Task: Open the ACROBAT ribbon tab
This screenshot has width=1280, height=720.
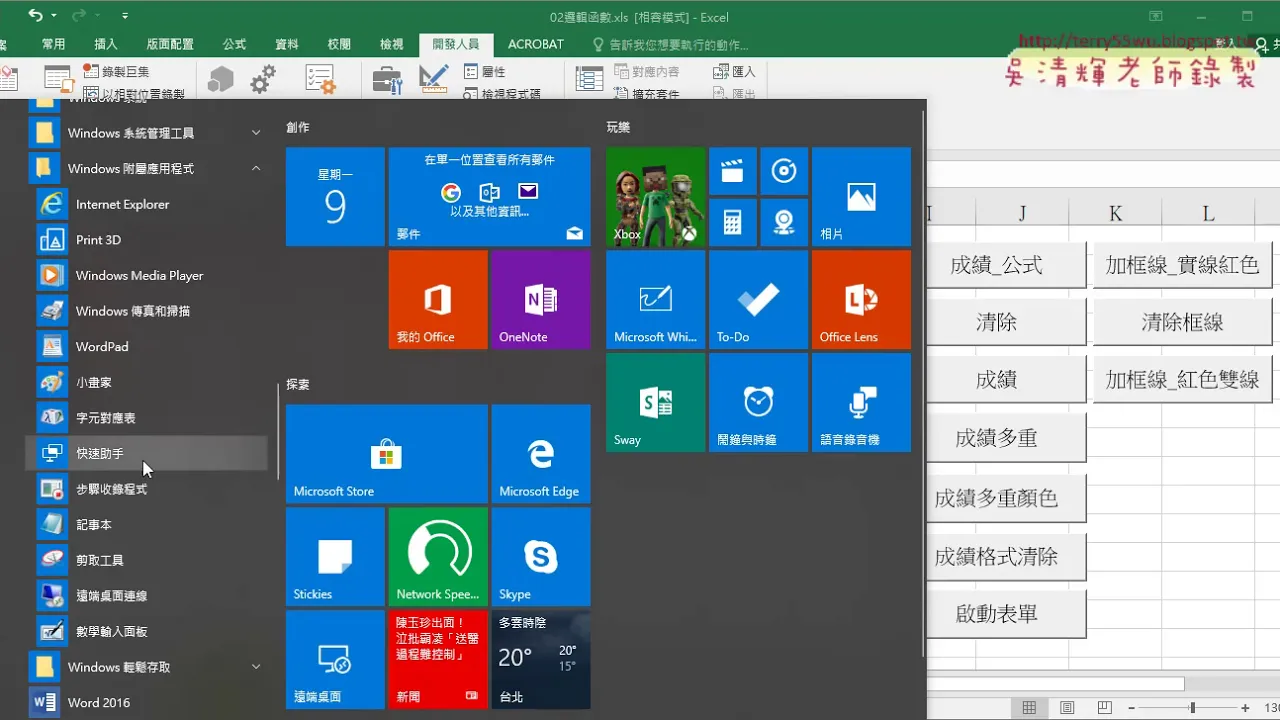Action: click(x=536, y=44)
